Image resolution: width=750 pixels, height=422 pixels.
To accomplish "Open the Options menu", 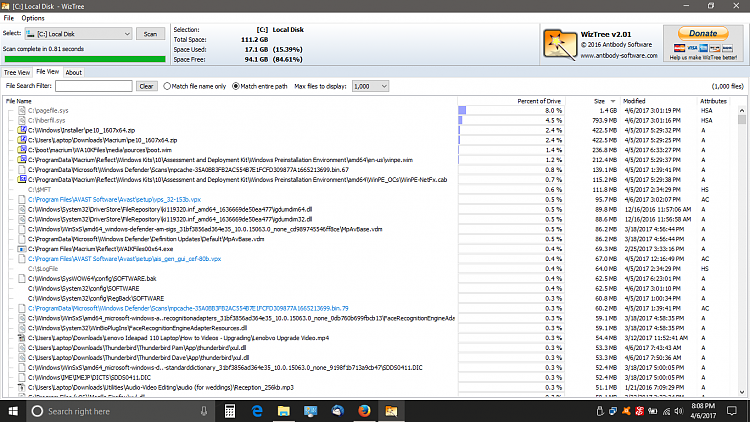I will [33, 18].
